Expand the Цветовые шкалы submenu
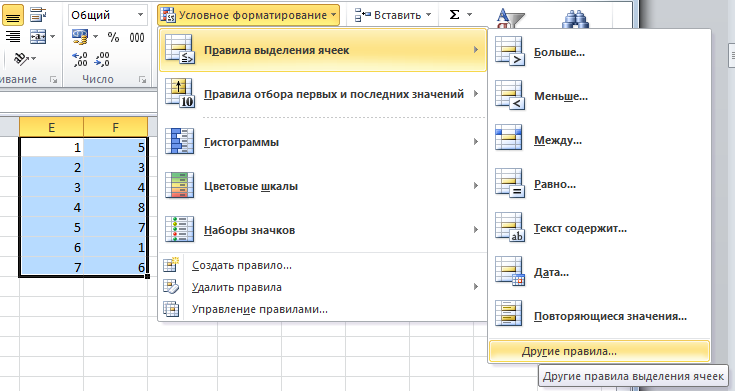735x391 pixels. (323, 186)
